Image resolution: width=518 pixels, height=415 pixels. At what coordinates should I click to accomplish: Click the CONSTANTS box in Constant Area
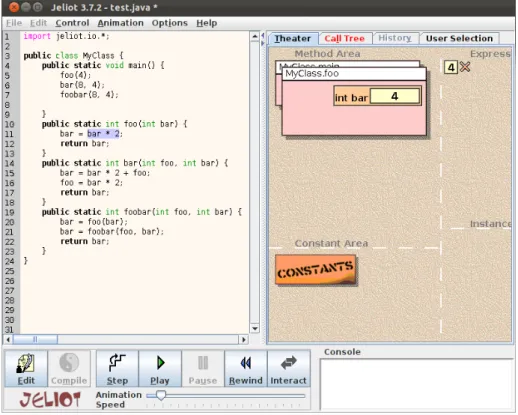click(x=315, y=270)
